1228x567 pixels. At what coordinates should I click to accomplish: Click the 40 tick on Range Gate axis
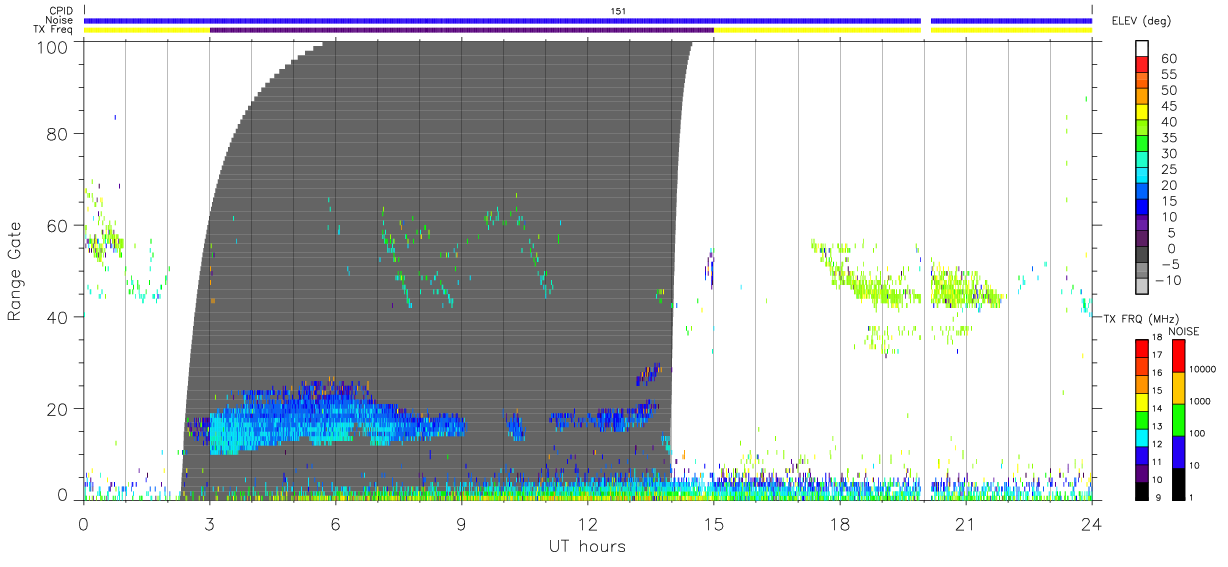click(x=59, y=317)
